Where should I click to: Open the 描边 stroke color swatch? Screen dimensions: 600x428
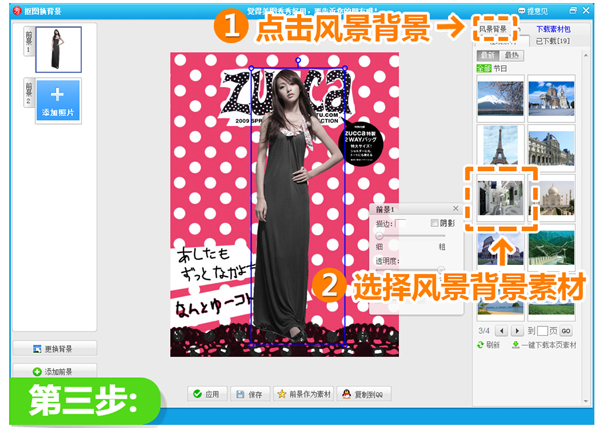tap(400, 223)
